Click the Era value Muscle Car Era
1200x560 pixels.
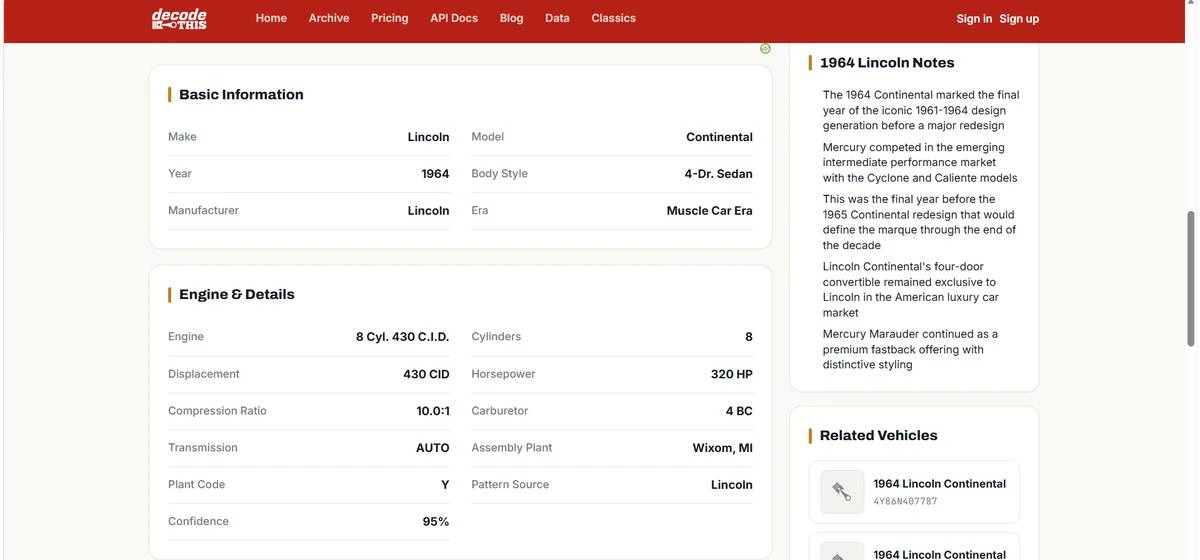click(709, 211)
